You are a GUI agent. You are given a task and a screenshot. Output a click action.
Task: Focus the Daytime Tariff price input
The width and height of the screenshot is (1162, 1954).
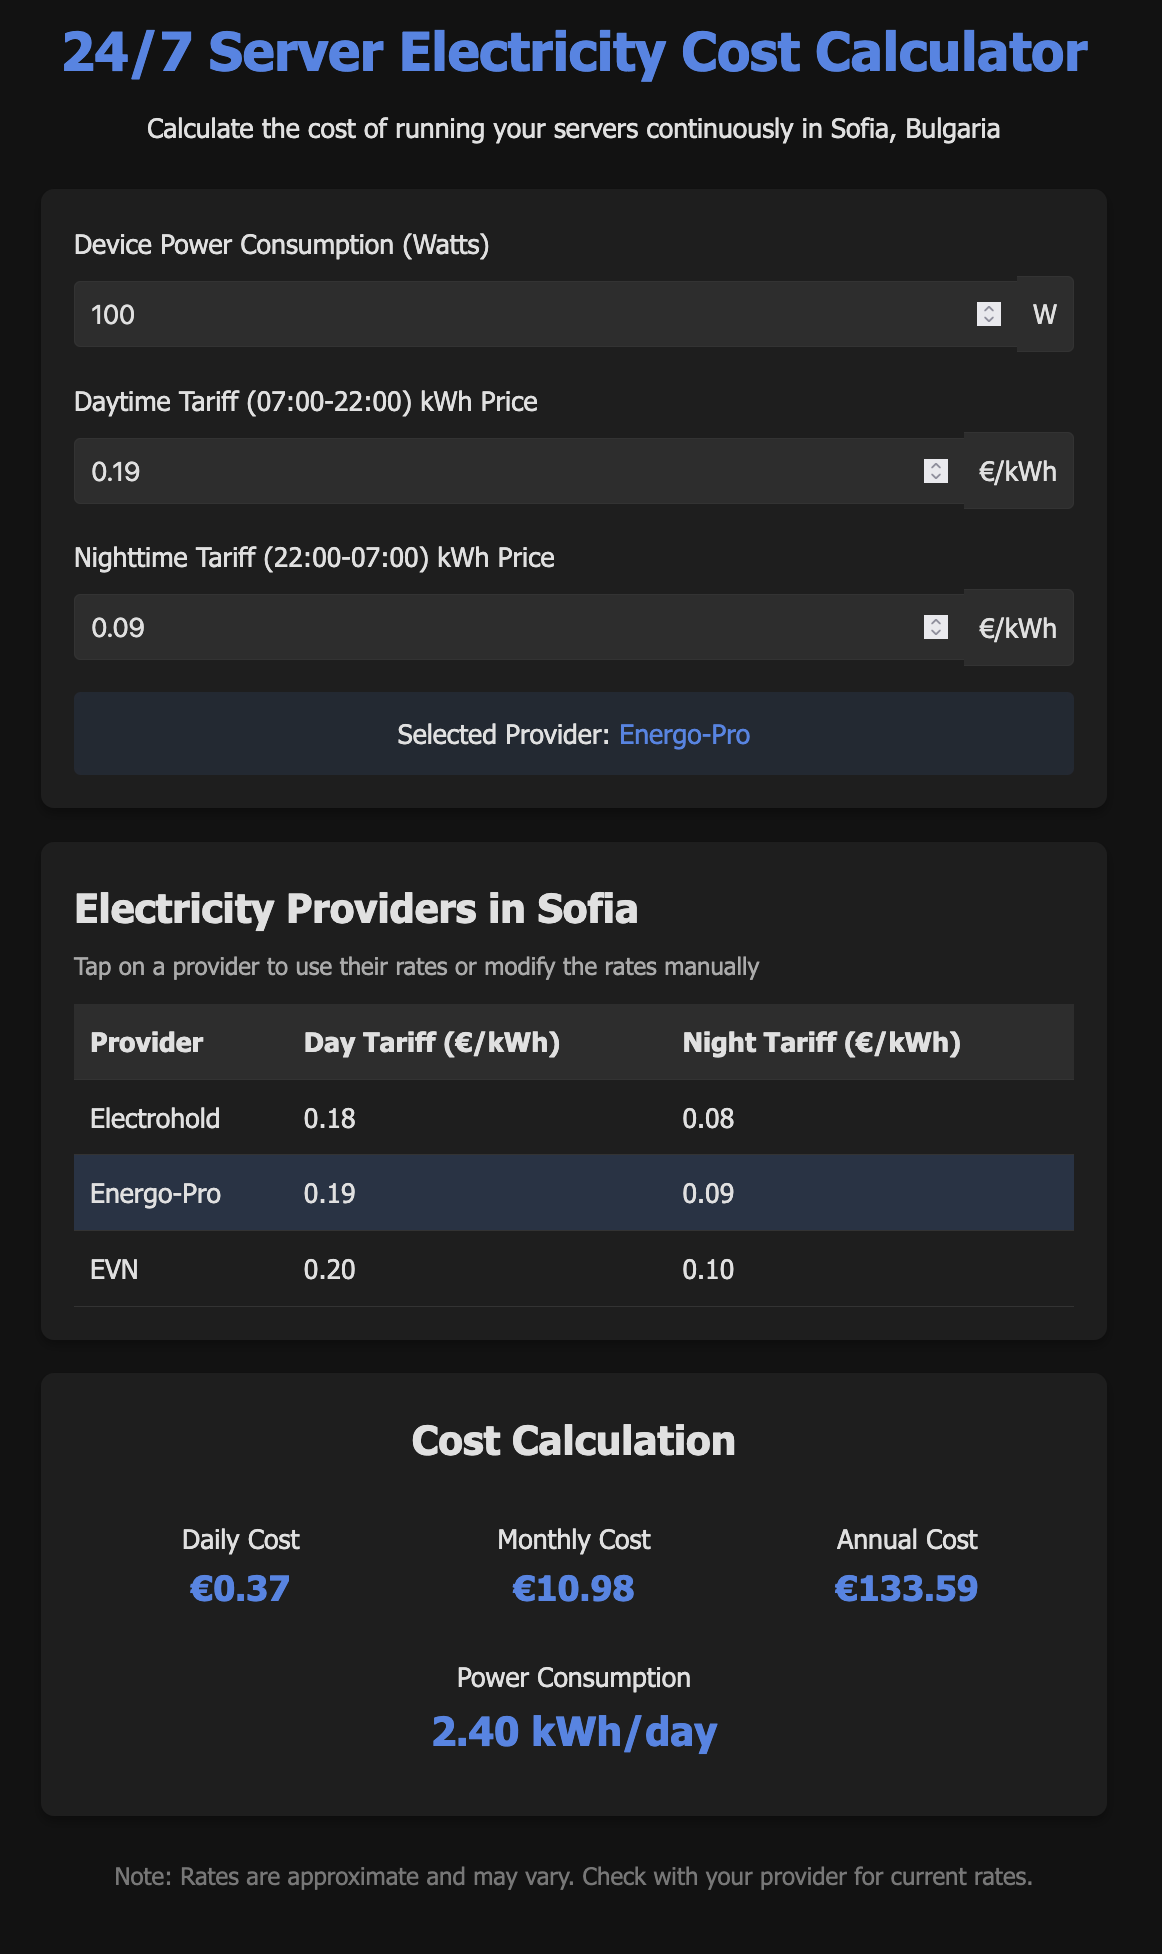[500, 471]
